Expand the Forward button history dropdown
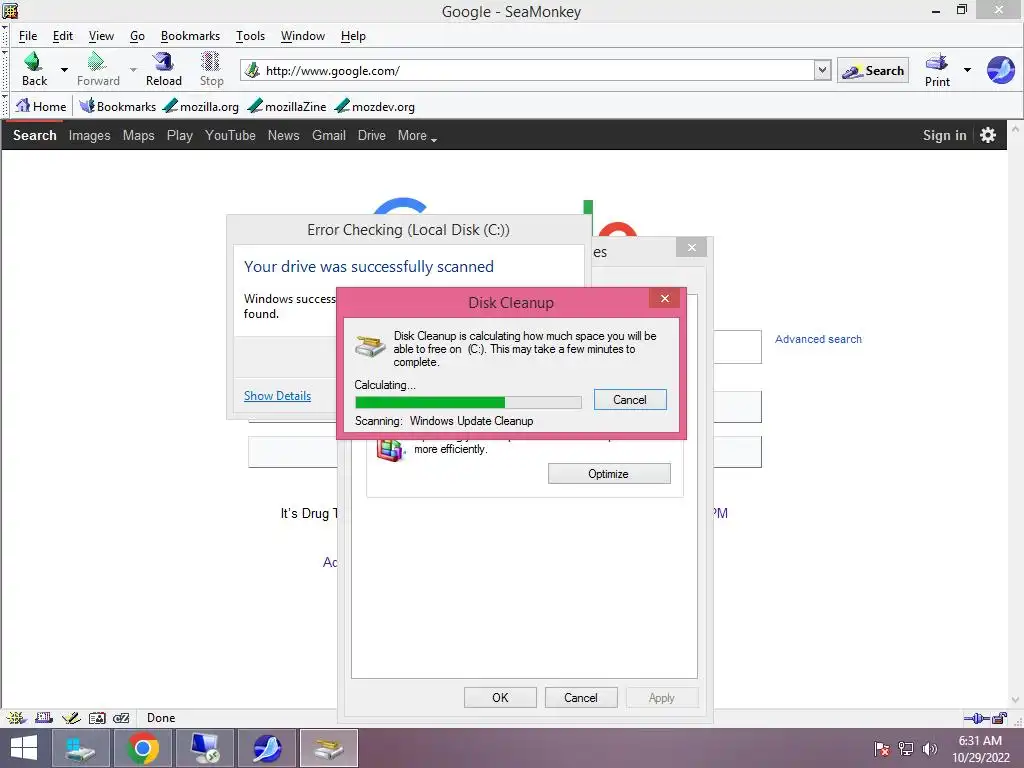1024x768 pixels. [133, 69]
